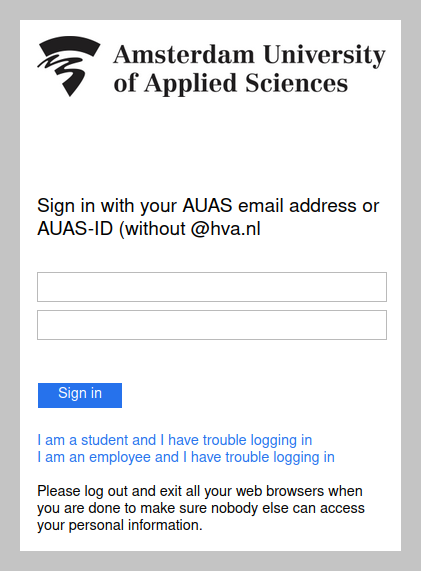Click the 'Sign in with your AUAS' heading

click(208, 217)
